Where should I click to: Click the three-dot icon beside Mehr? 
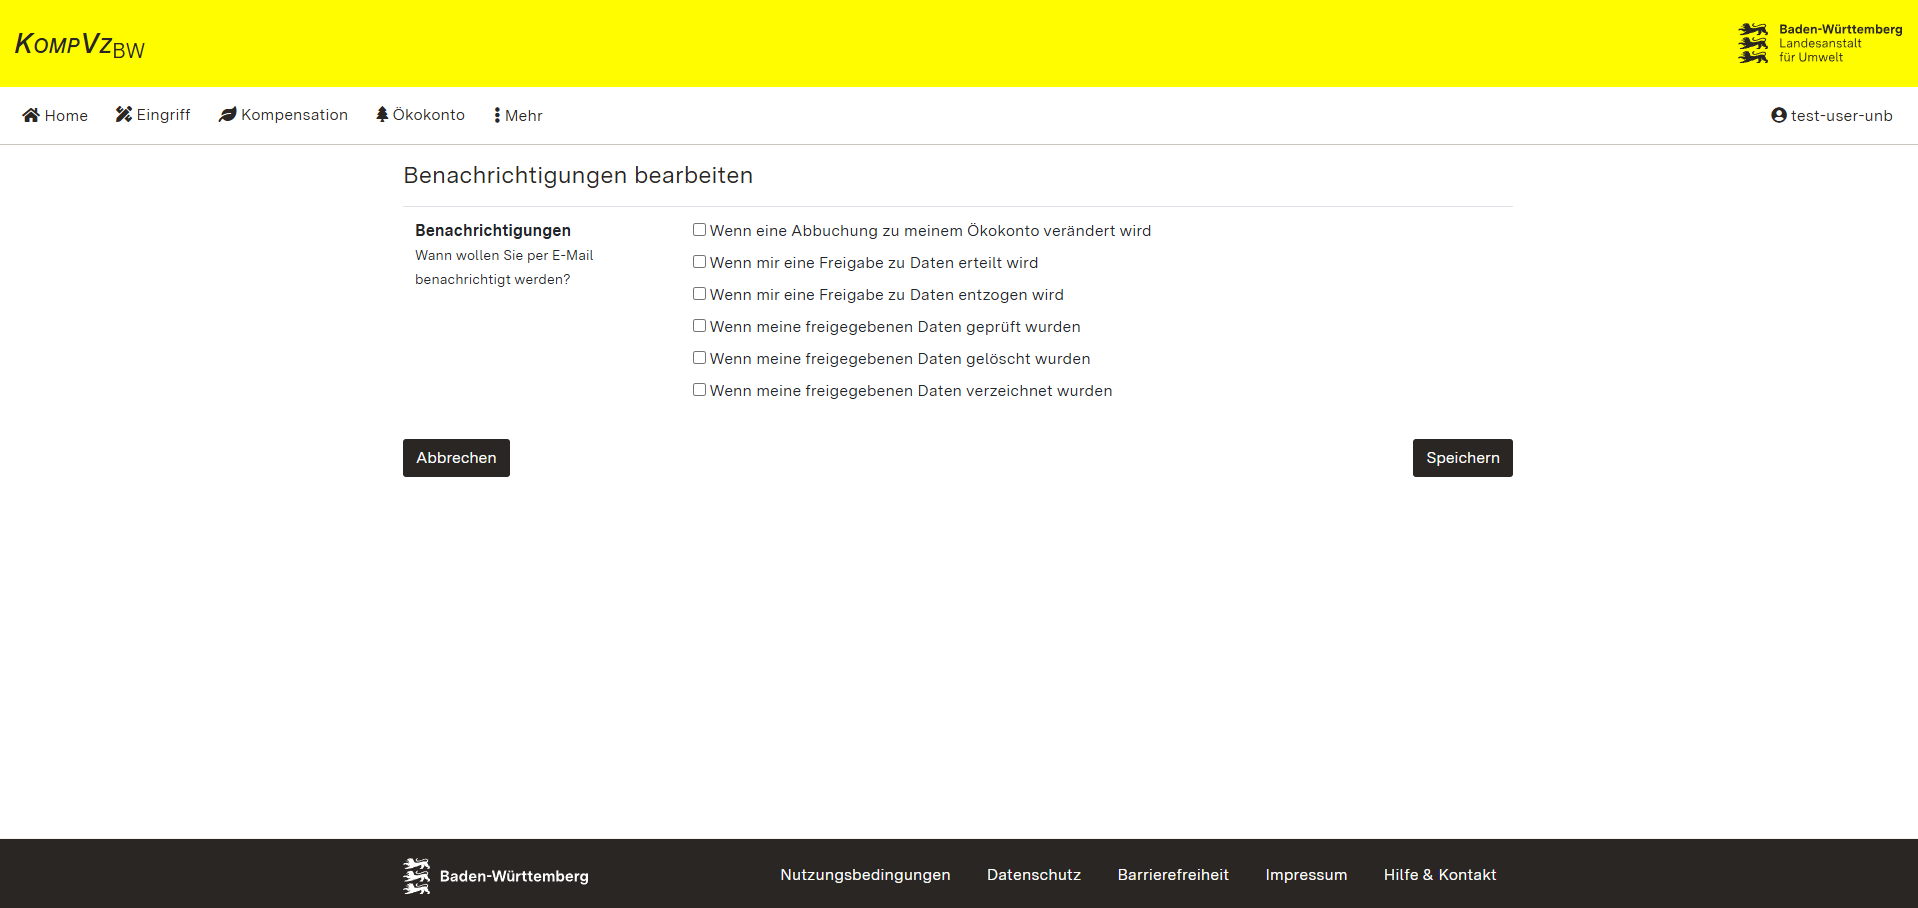coord(497,115)
